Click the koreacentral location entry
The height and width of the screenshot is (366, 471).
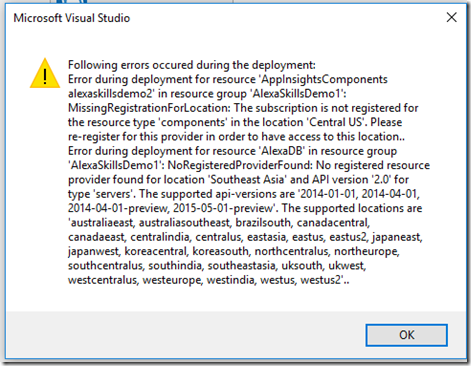(x=156, y=251)
